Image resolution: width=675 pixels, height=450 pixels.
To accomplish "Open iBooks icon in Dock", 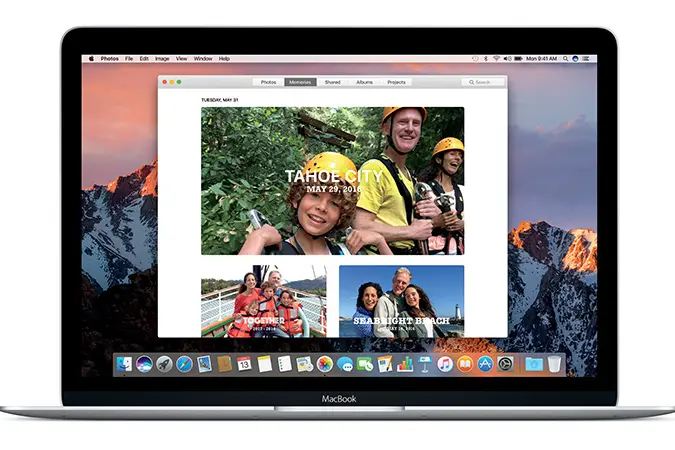I will pos(465,364).
